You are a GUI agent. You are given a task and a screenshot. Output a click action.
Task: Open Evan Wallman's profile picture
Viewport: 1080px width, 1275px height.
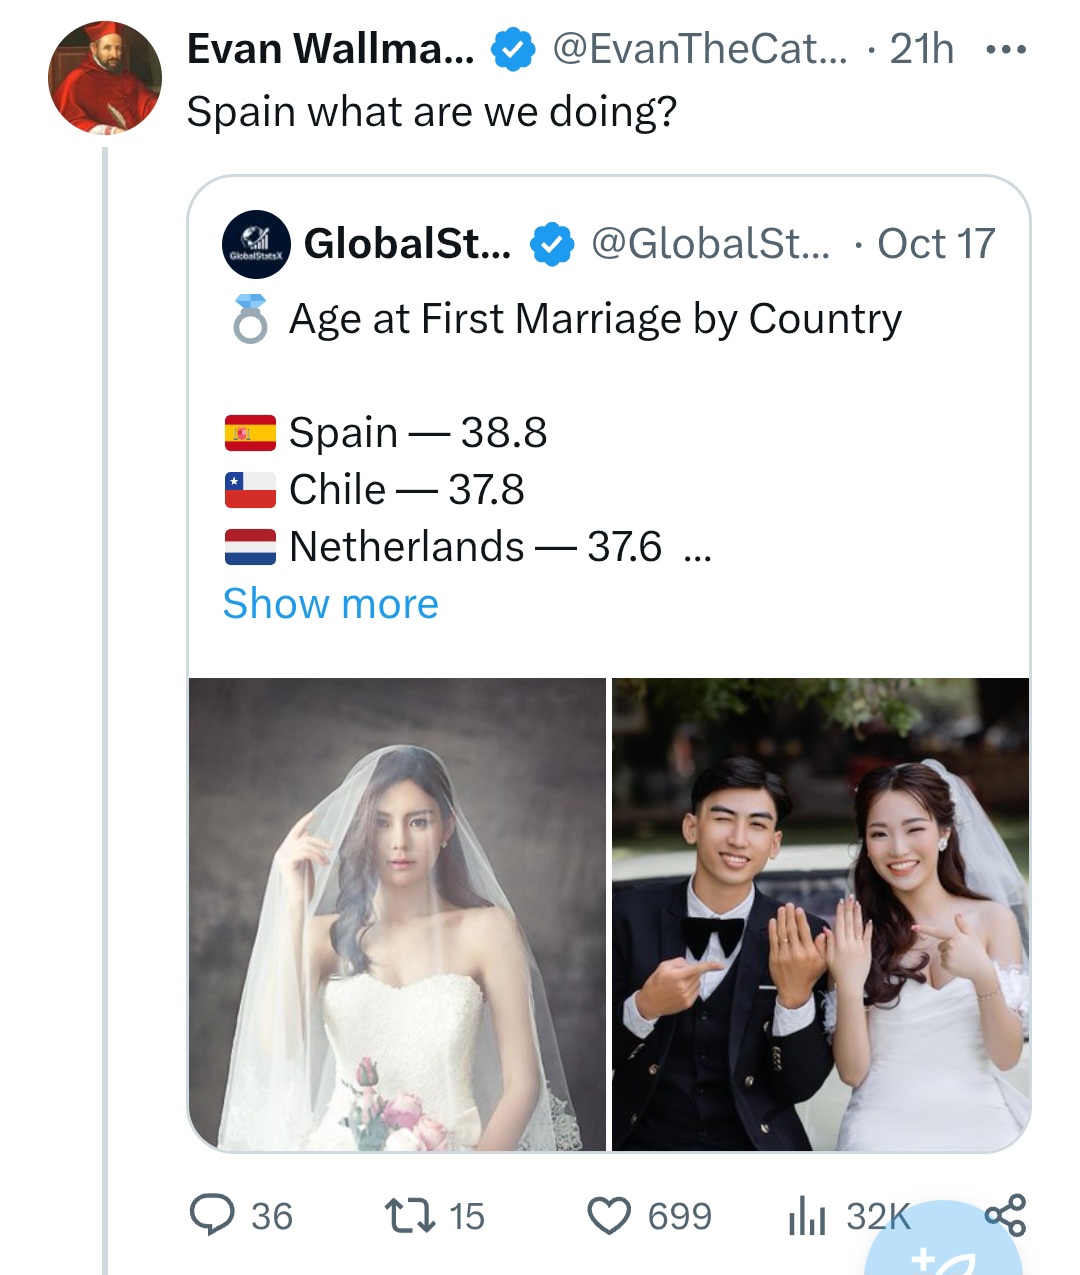104,78
